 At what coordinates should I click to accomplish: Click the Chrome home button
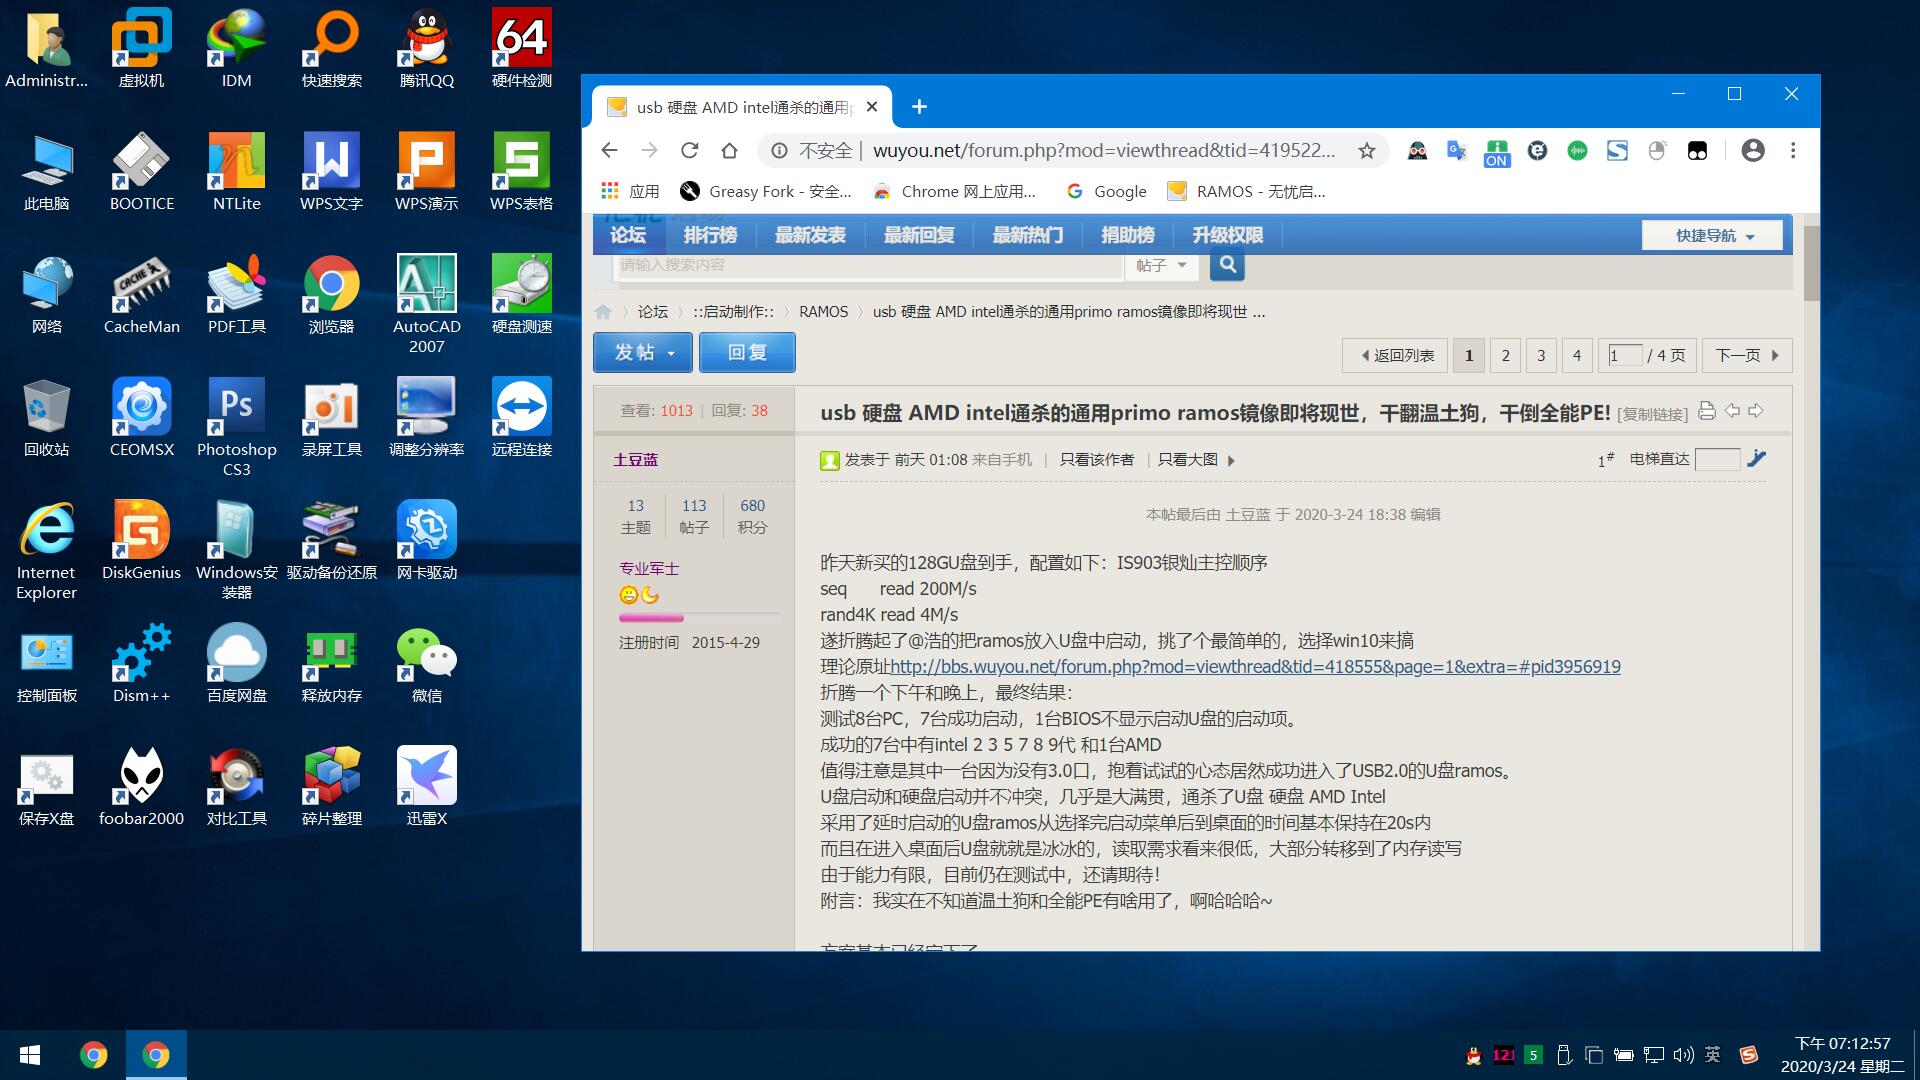point(729,150)
